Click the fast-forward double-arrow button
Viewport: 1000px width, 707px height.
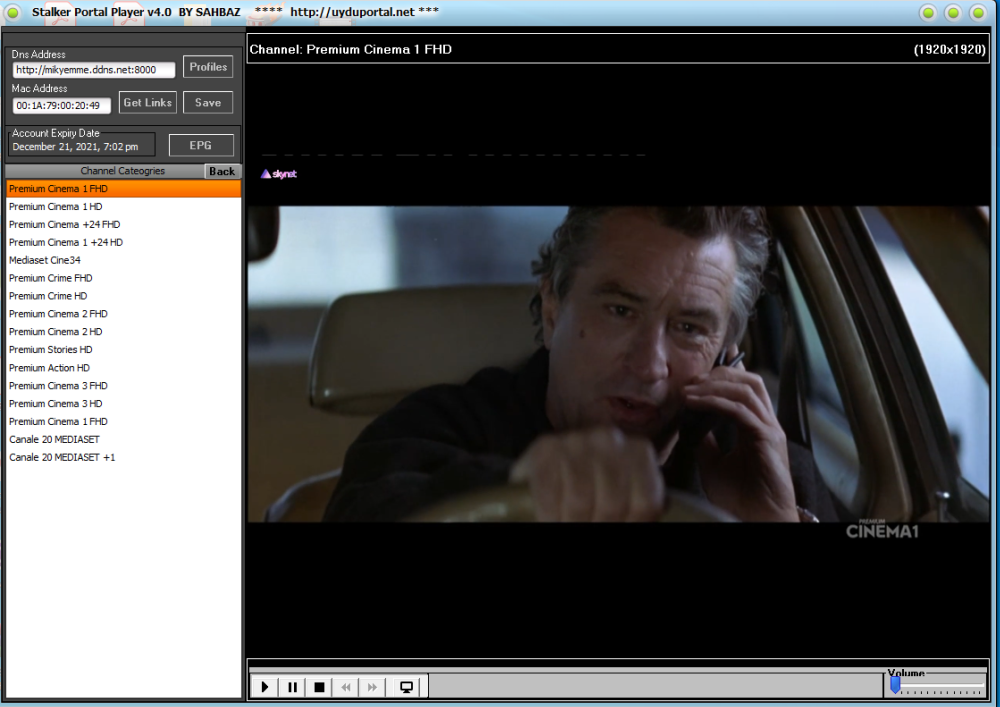click(x=372, y=687)
